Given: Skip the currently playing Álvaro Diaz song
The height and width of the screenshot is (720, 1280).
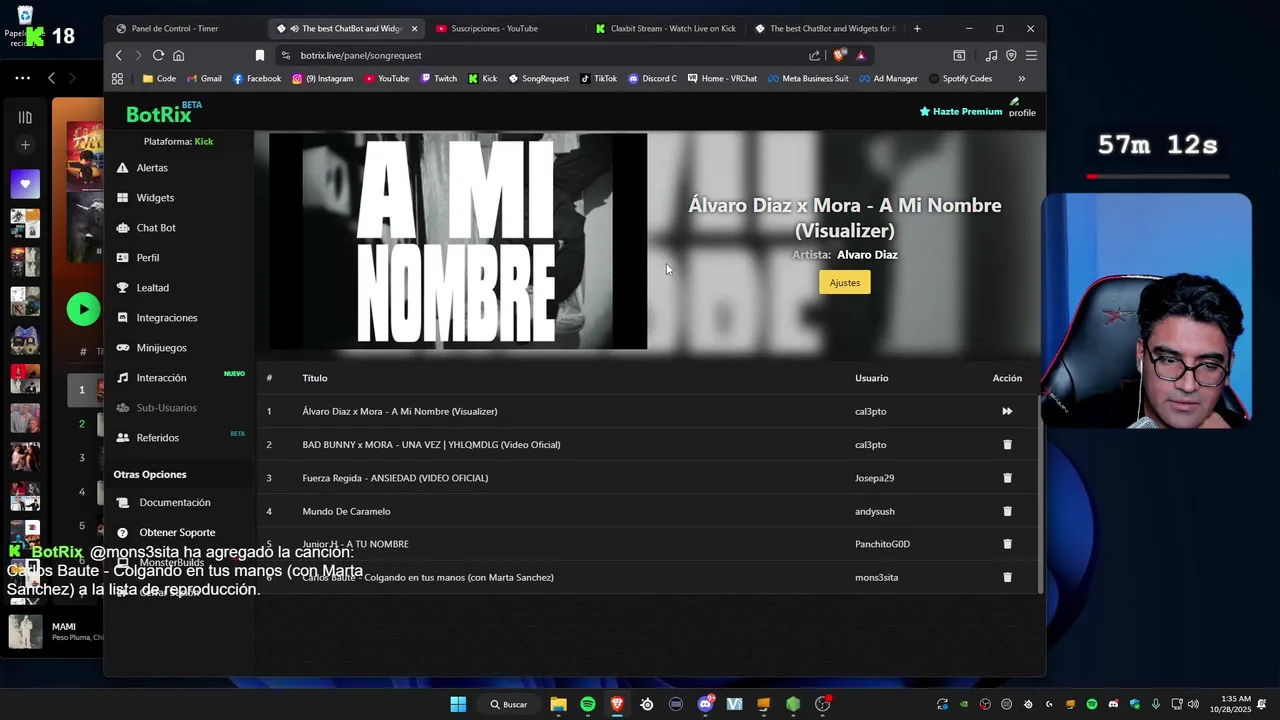Looking at the screenshot, I should tap(1007, 411).
